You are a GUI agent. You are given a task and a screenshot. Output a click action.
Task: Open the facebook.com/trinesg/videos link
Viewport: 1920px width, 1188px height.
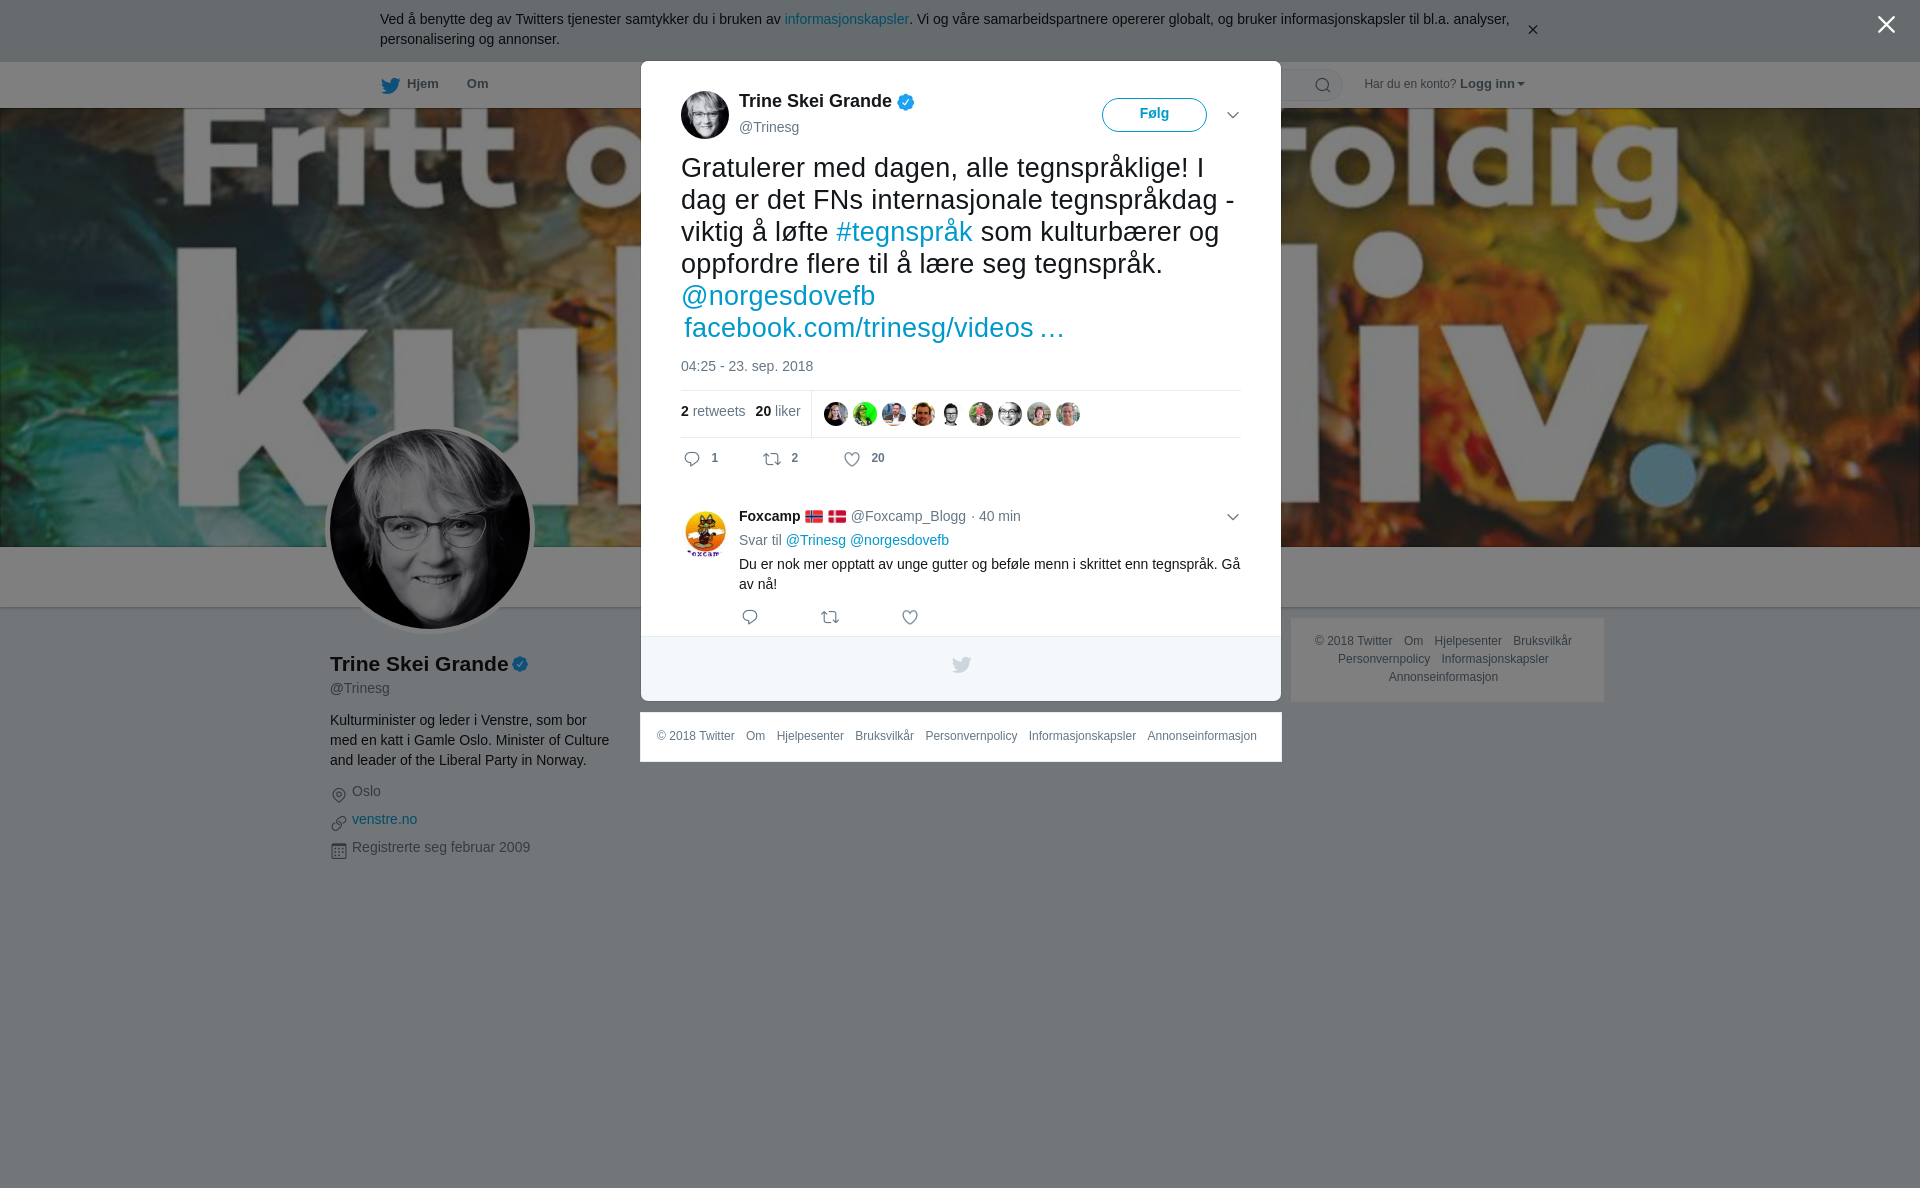click(874, 328)
